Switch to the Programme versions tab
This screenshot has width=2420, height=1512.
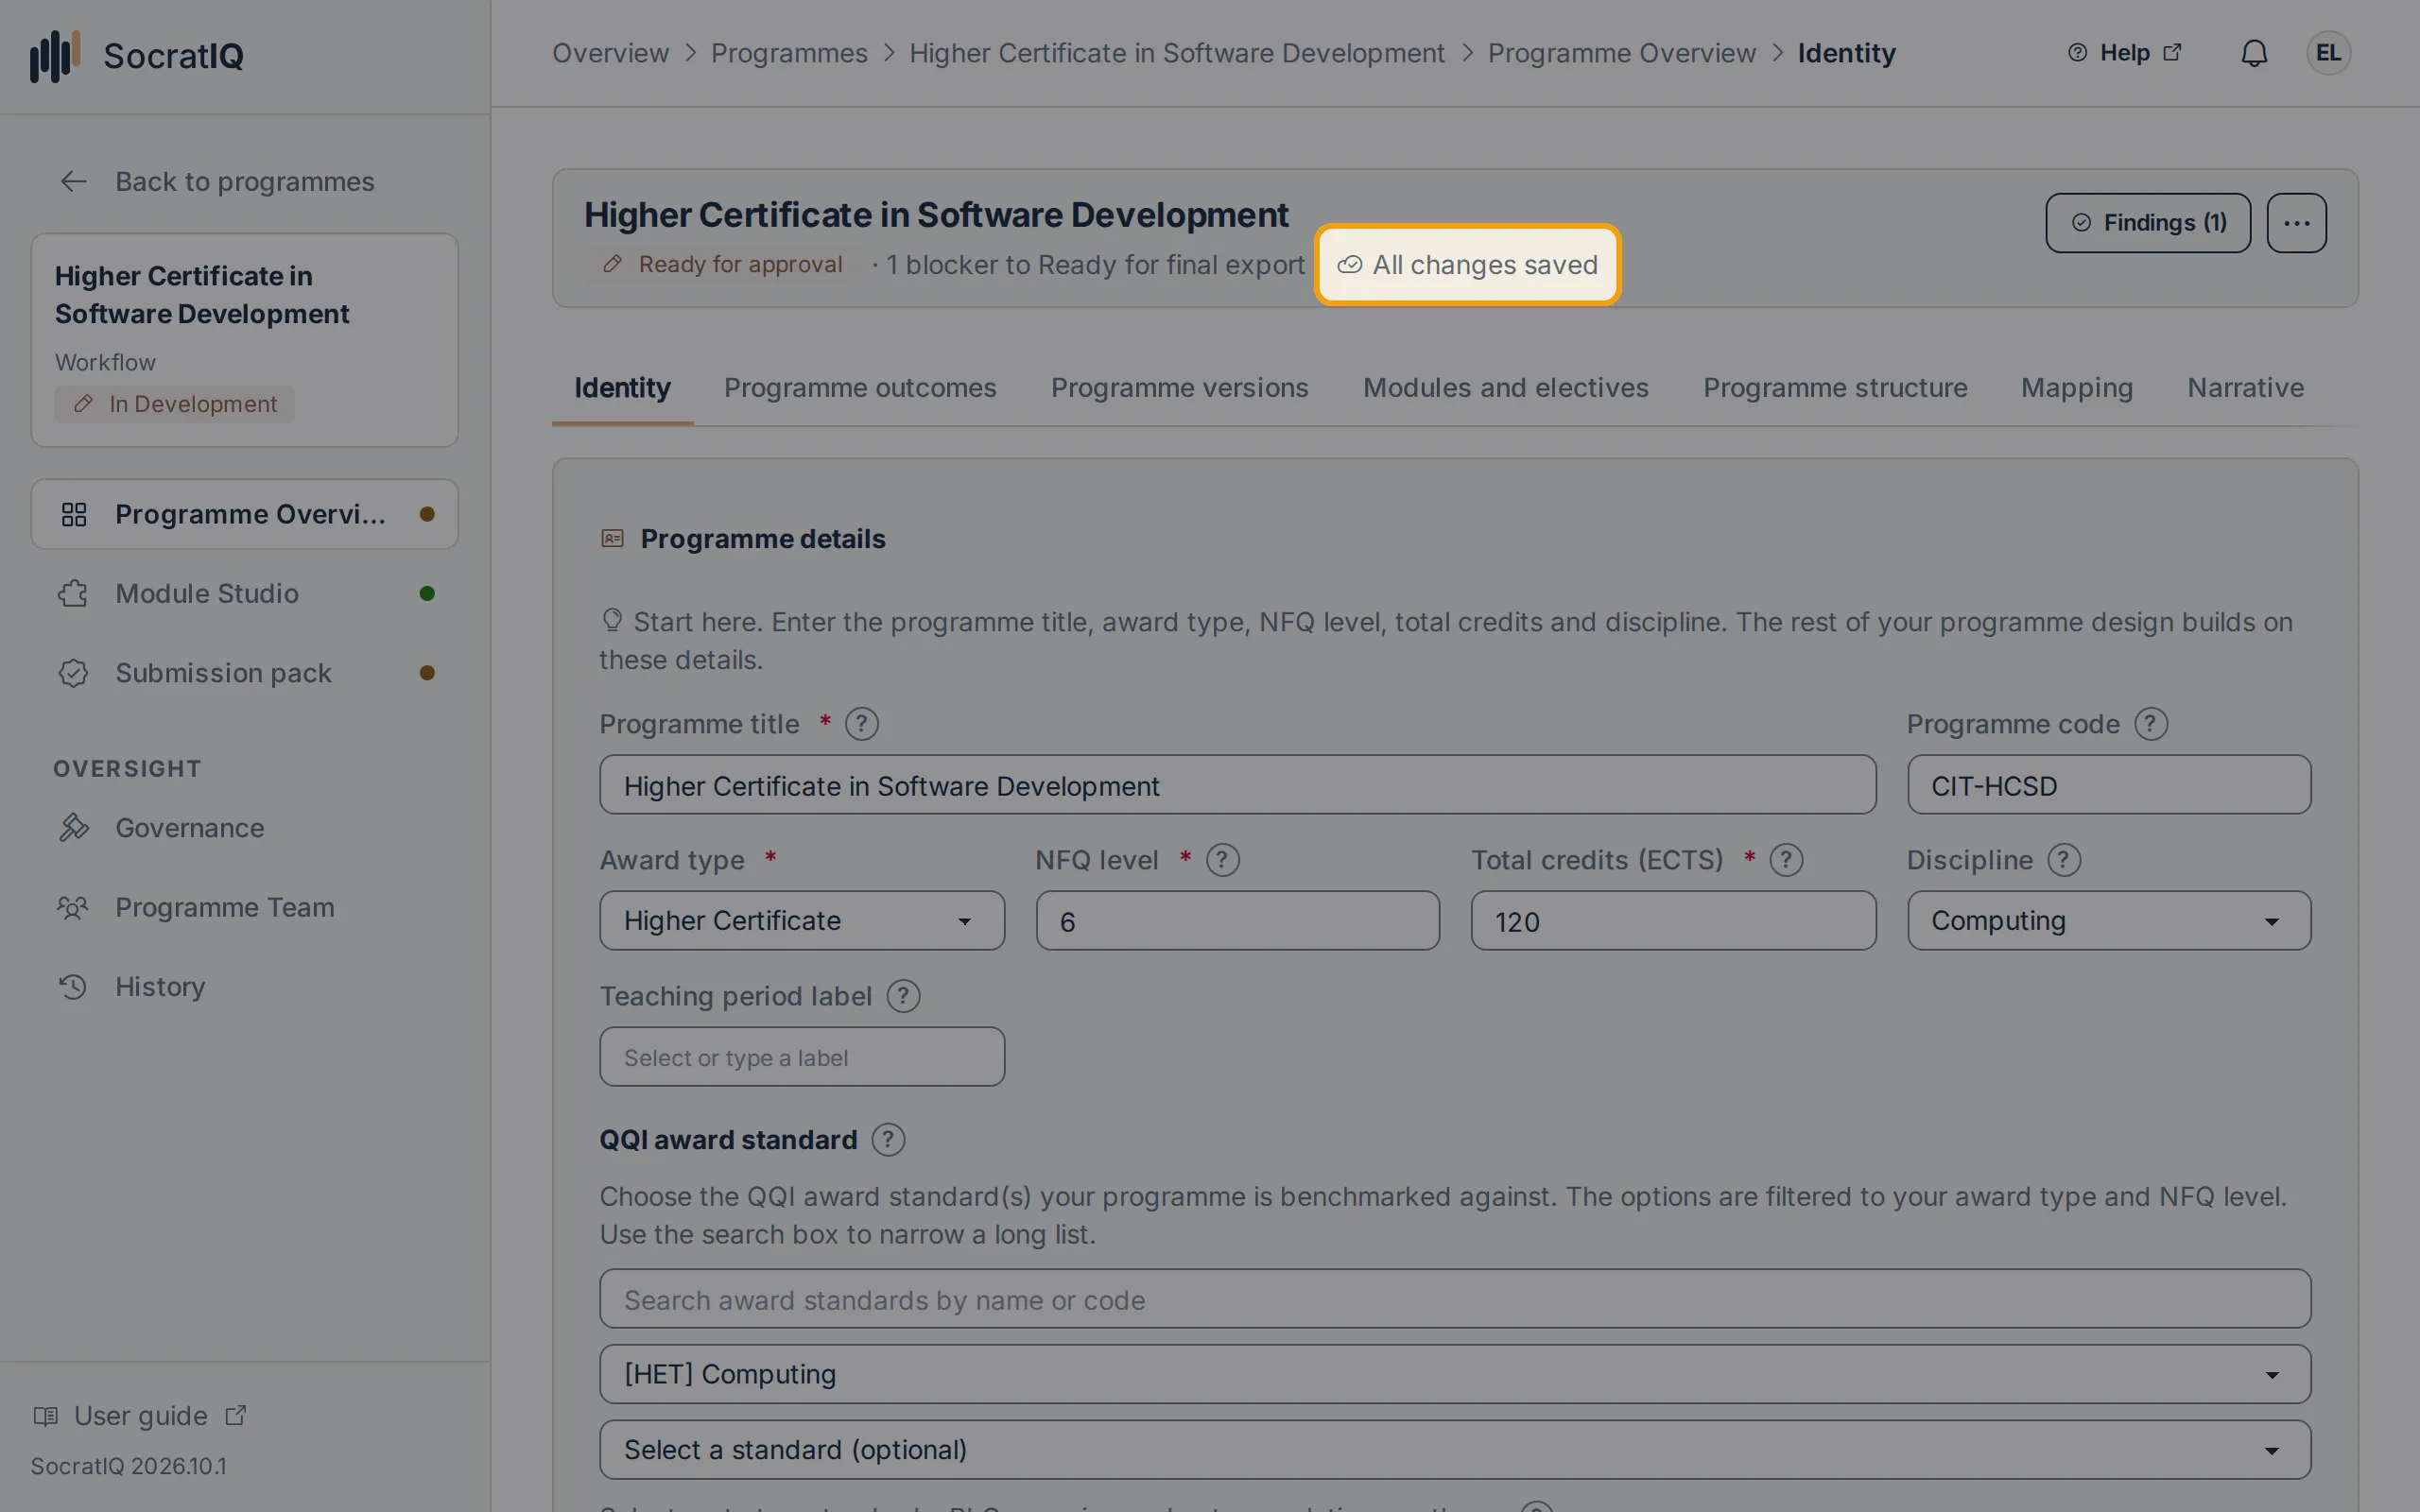point(1179,388)
